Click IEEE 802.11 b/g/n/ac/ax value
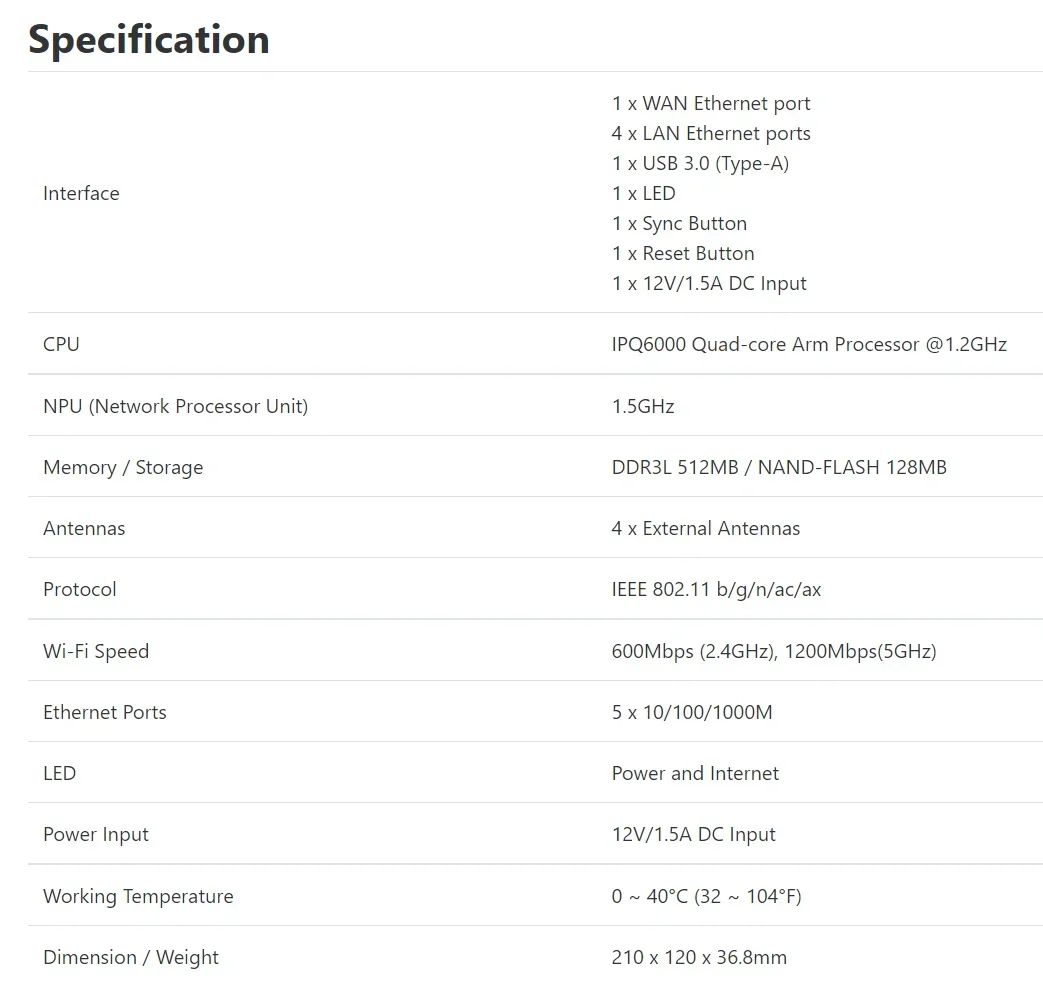The height and width of the screenshot is (992, 1043). click(x=716, y=589)
